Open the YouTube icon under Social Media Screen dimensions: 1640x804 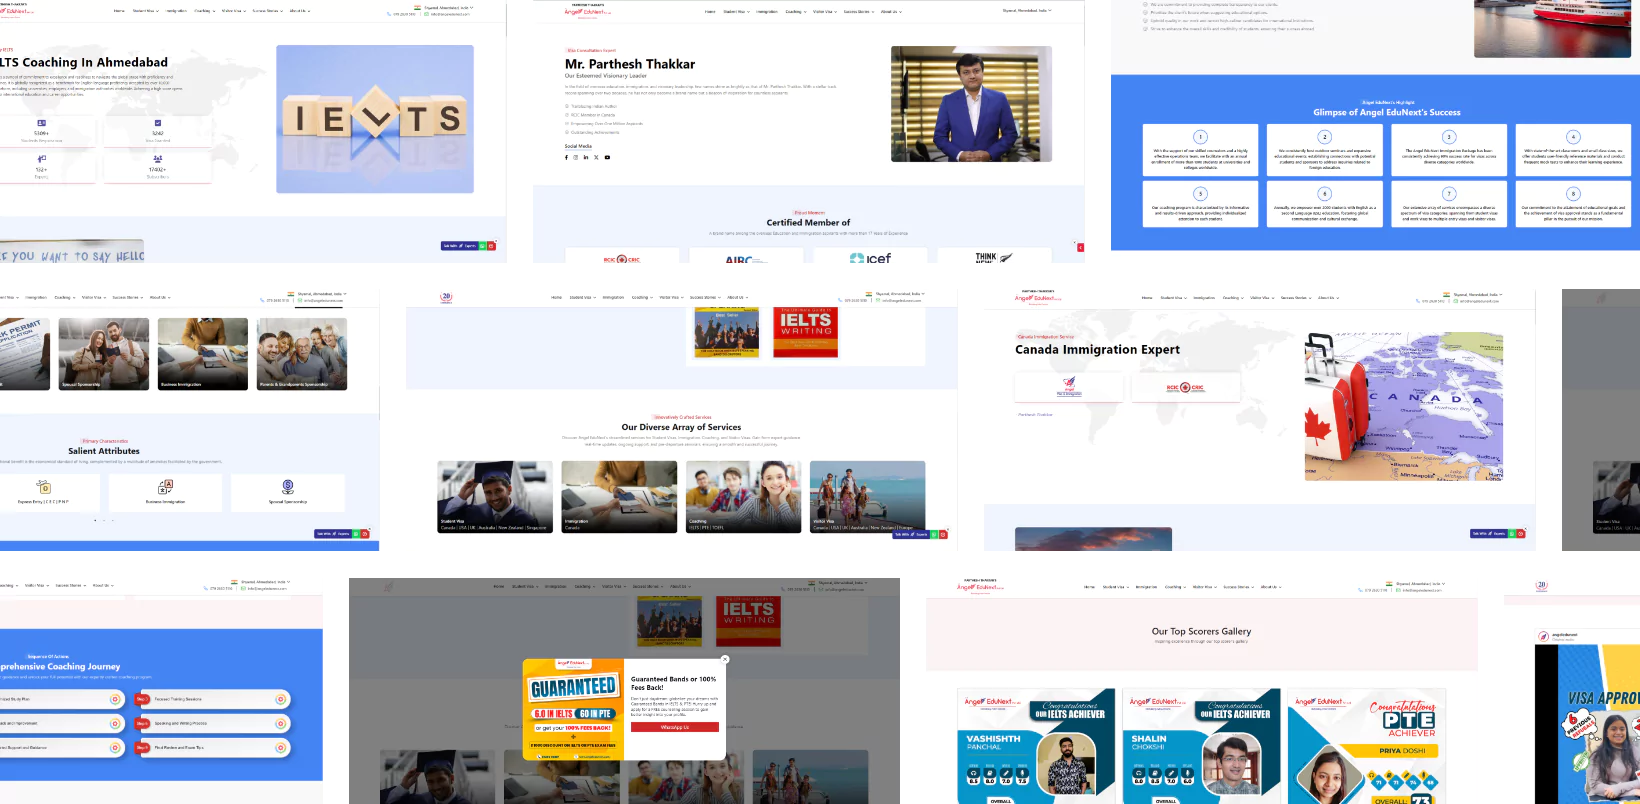(607, 157)
